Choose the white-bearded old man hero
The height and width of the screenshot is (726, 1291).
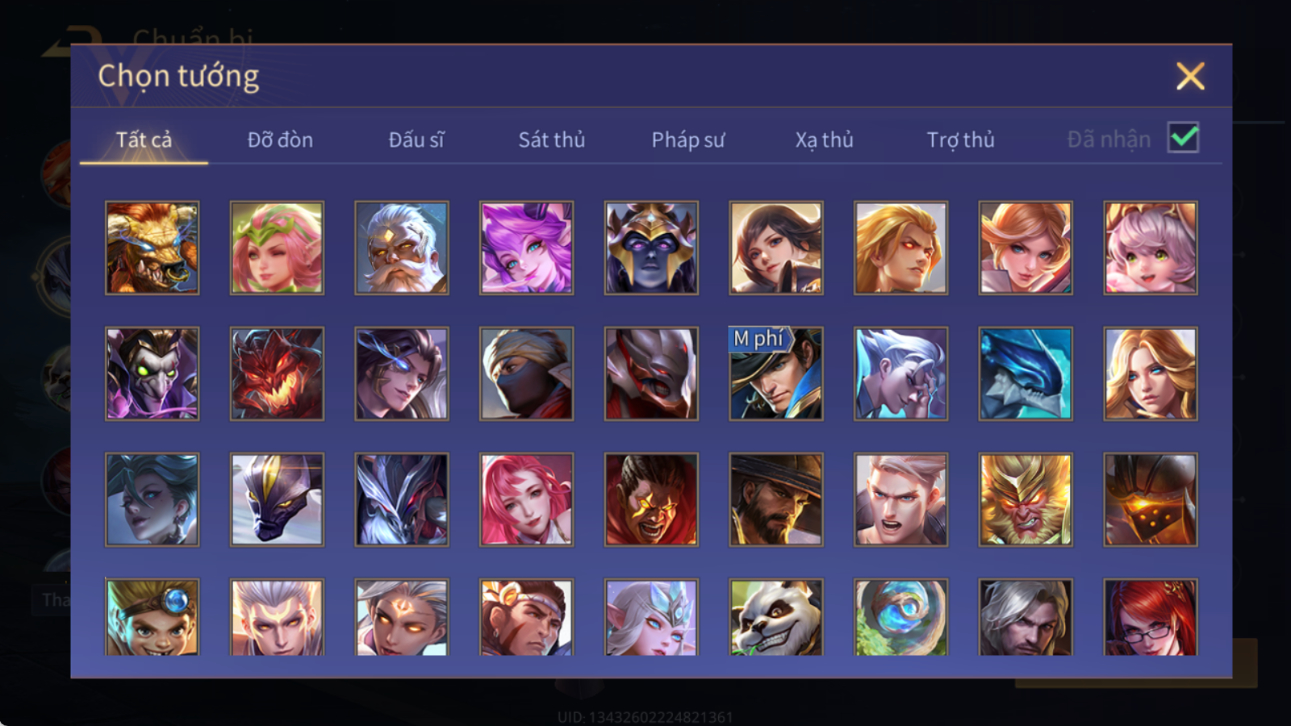point(402,248)
